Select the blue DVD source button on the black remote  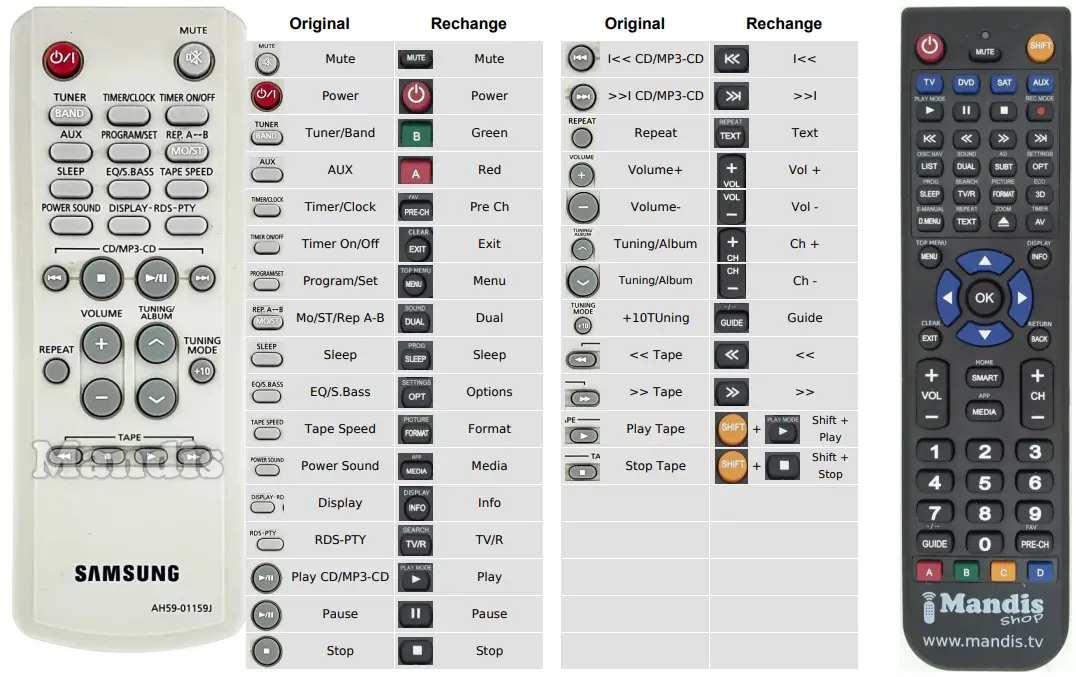[966, 83]
